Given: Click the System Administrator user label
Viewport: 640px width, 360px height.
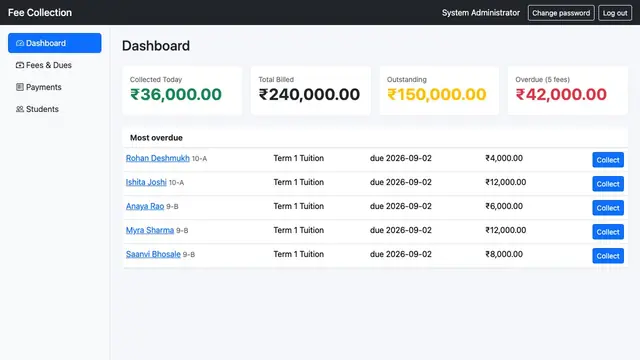Looking at the screenshot, I should point(481,13).
